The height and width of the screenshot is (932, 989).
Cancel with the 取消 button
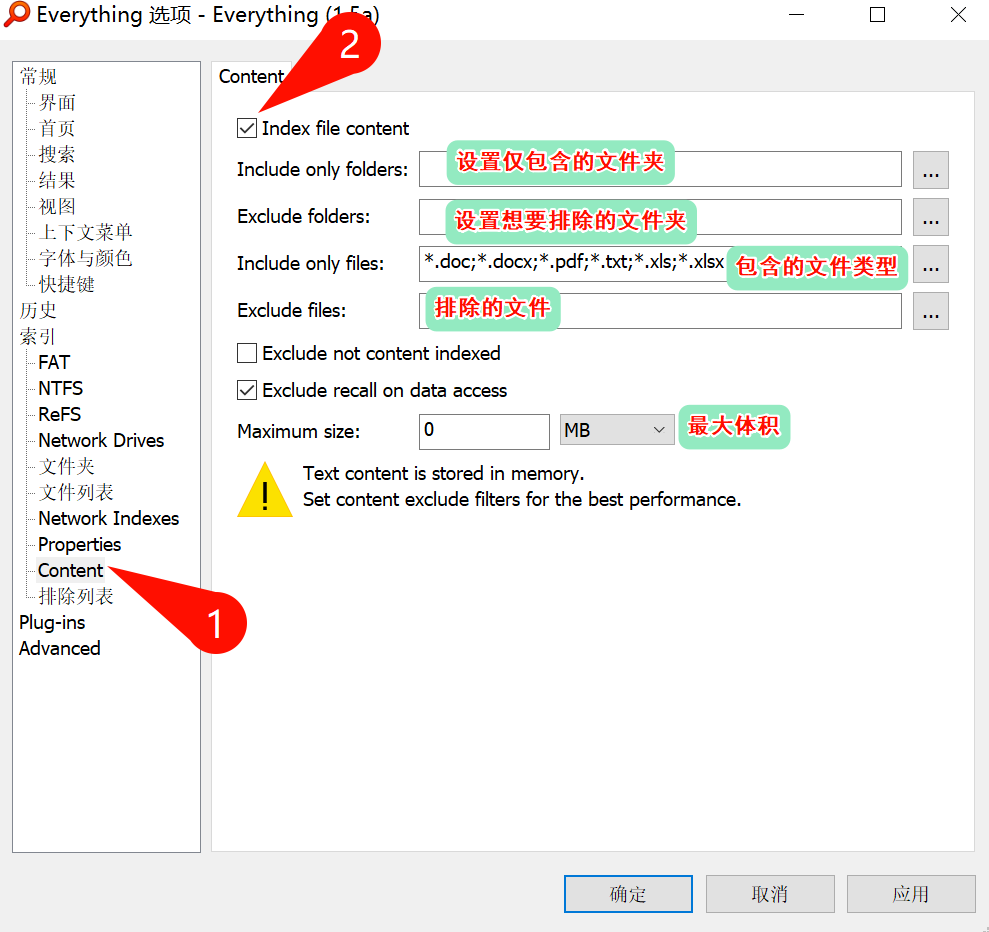[x=770, y=894]
